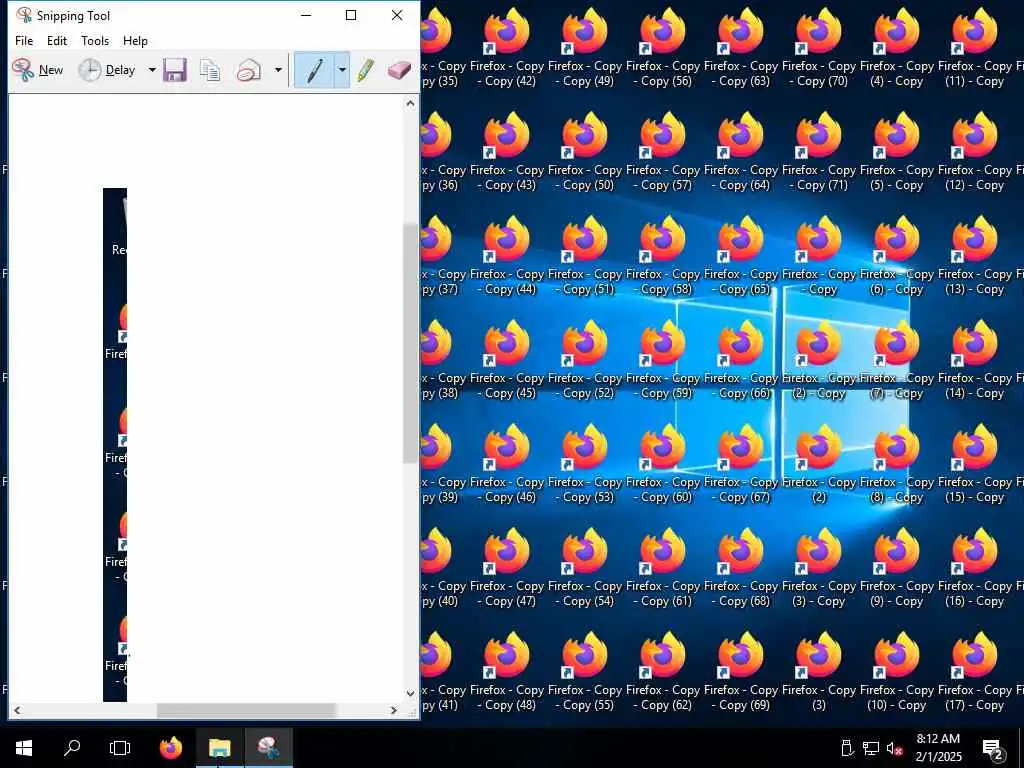Save the snip using the floppy icon
Viewport: 1024px width, 768px height.
(x=175, y=70)
